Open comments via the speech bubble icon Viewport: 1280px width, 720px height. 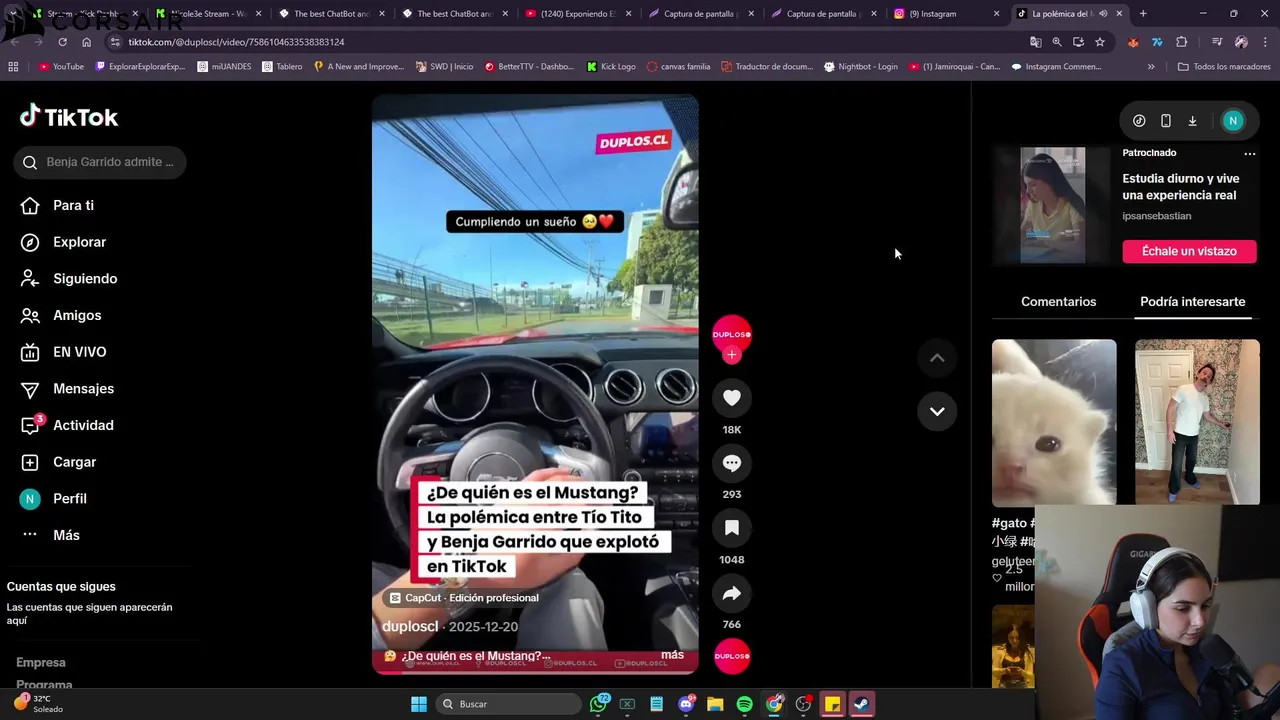732,463
